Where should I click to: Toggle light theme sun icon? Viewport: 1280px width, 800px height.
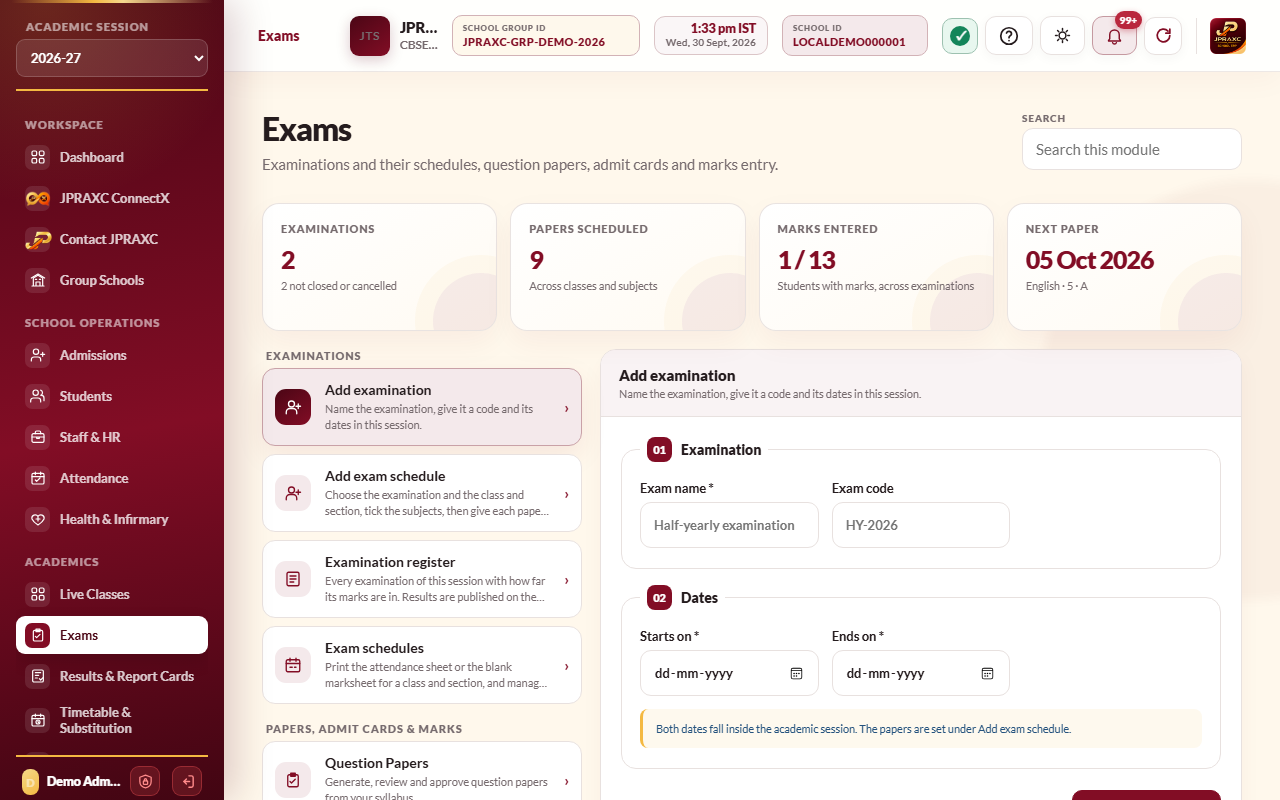coord(1062,36)
